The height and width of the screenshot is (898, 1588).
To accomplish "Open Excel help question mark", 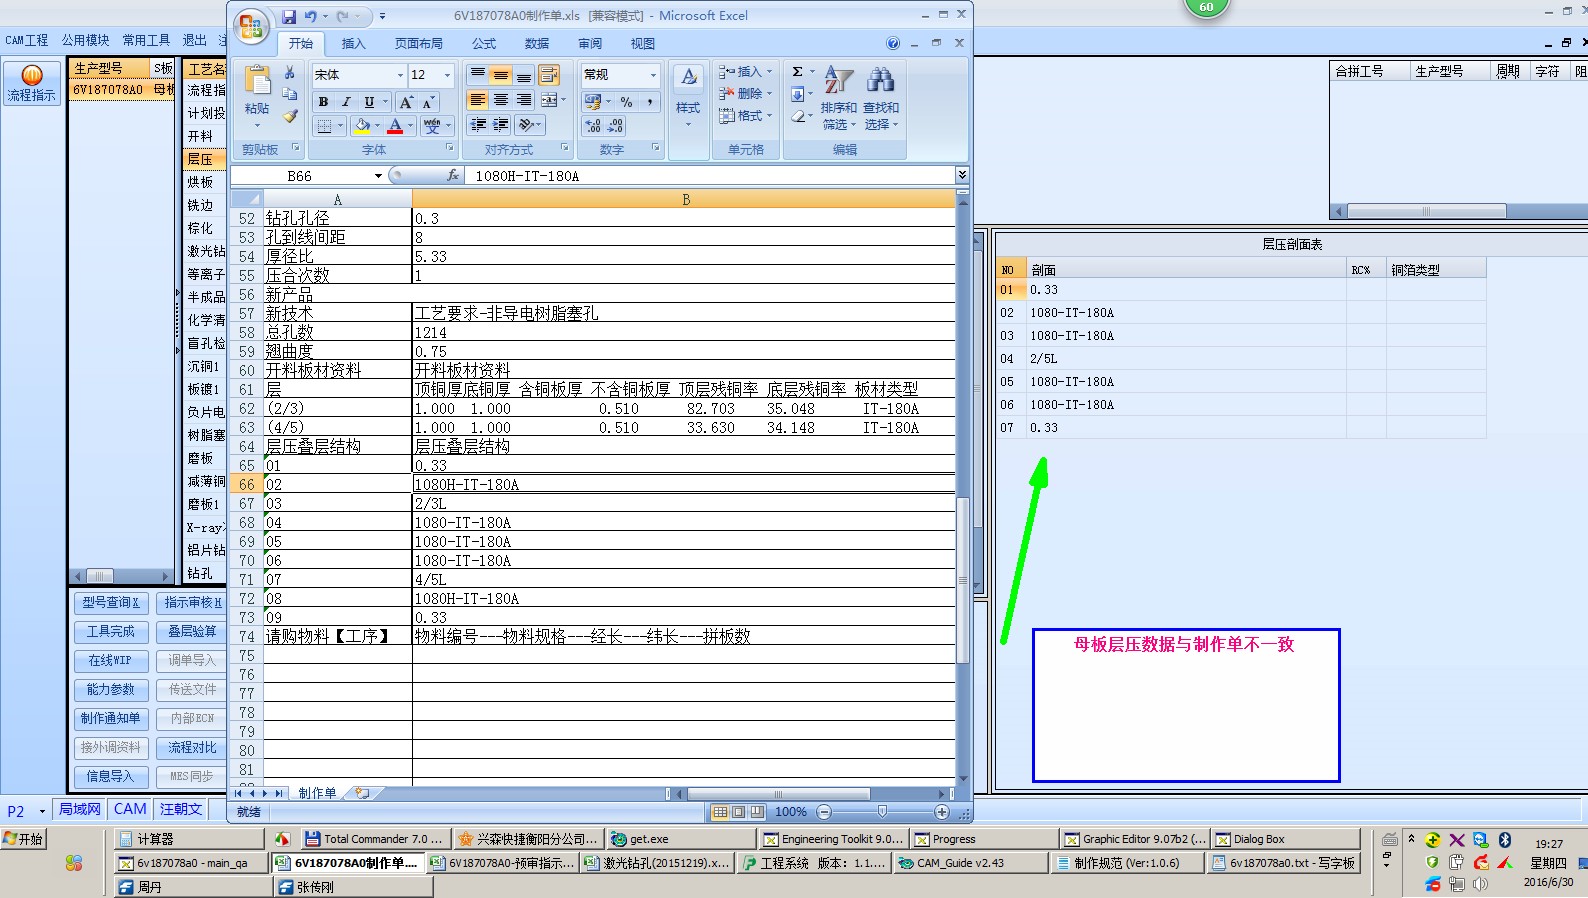I will click(893, 44).
